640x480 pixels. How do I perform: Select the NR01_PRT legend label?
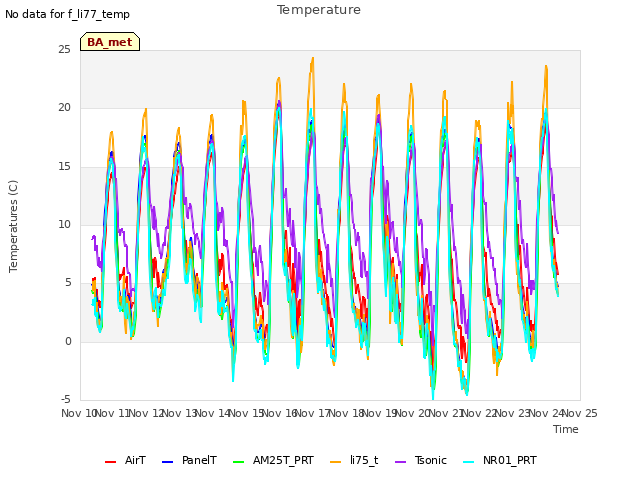click(510, 461)
